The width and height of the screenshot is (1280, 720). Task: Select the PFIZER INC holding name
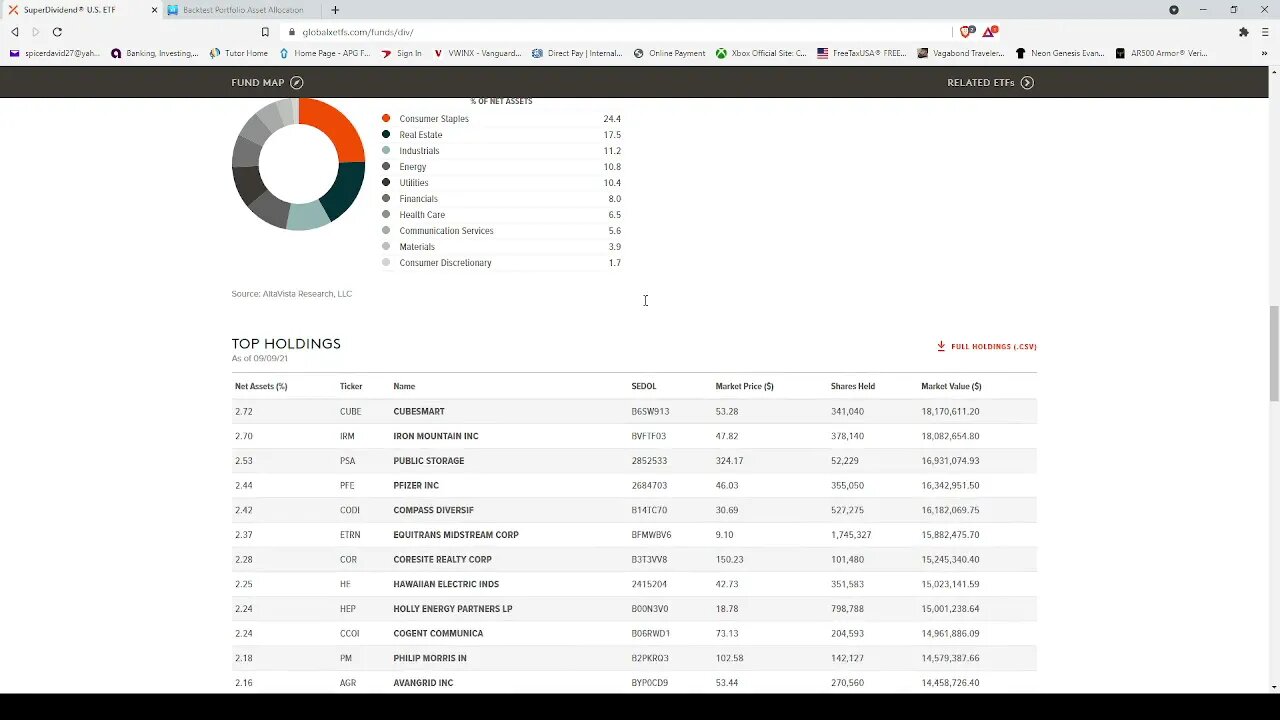[416, 486]
